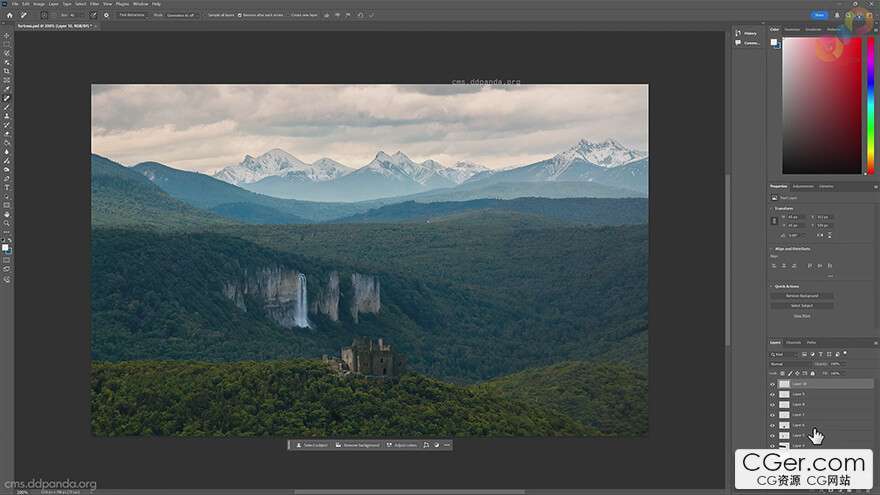The image size is (880, 495).
Task: Open the Filter menu
Action: pyautogui.click(x=94, y=4)
